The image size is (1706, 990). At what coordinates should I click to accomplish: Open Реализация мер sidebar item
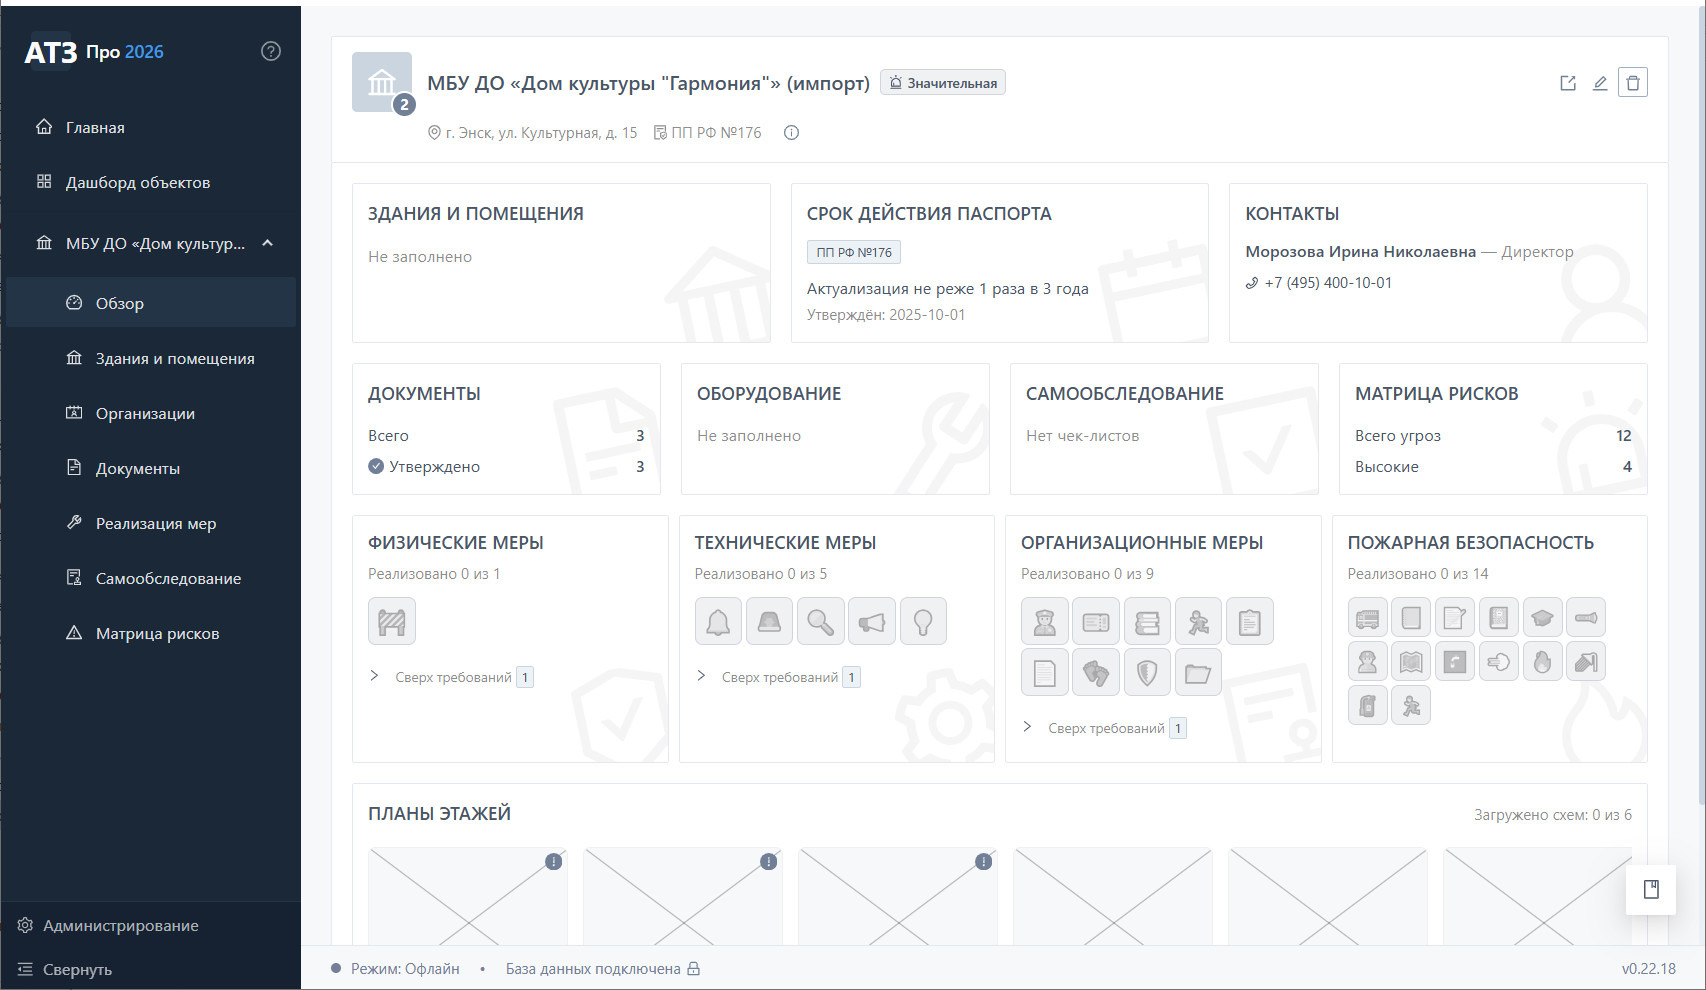150,523
